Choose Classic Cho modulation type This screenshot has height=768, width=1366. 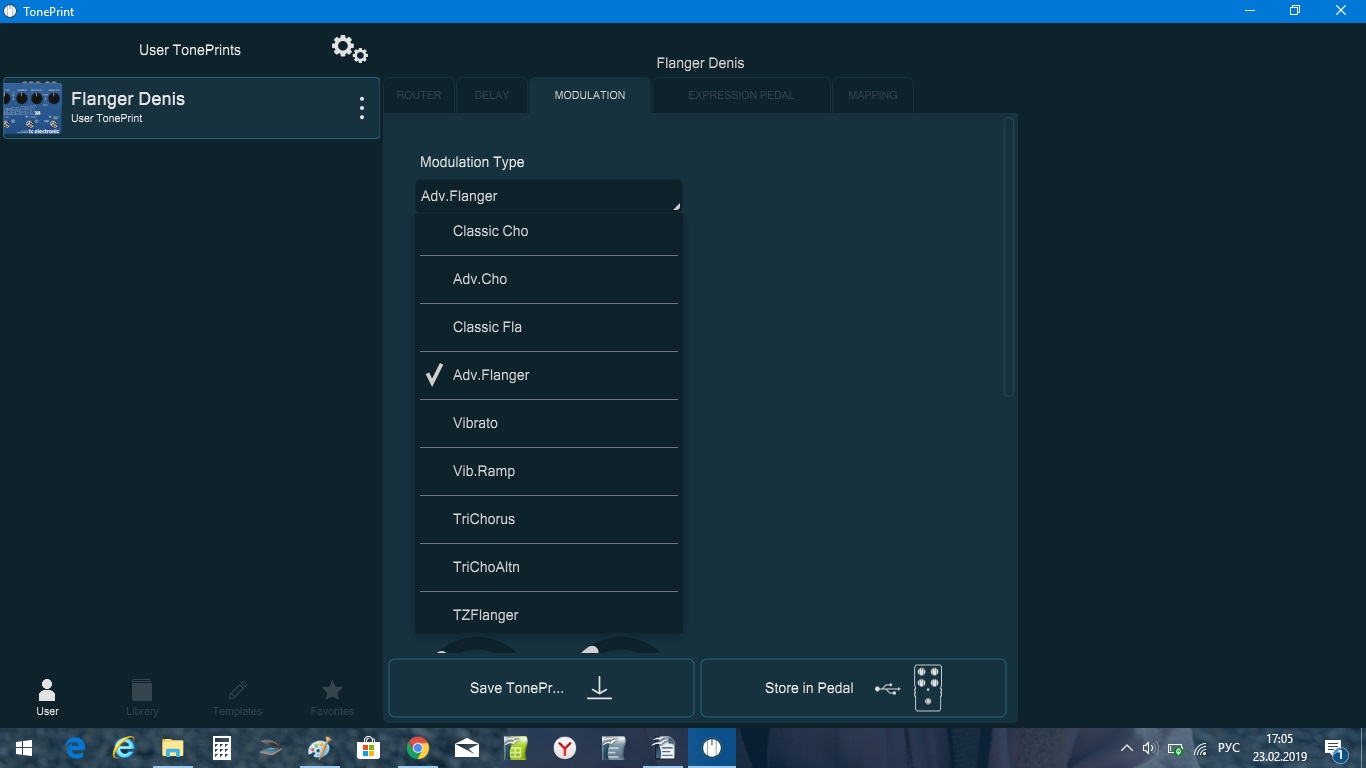(x=549, y=231)
